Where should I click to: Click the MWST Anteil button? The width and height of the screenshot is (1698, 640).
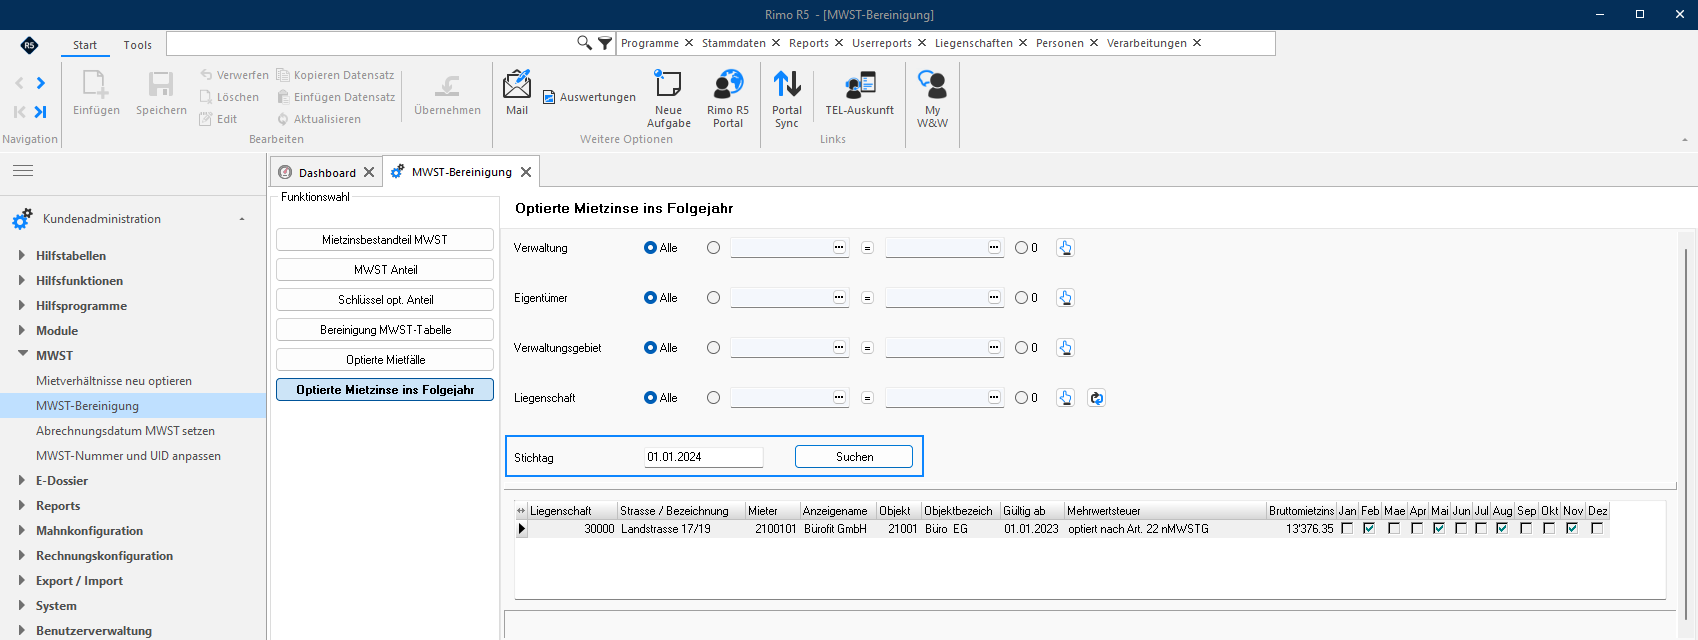click(385, 270)
